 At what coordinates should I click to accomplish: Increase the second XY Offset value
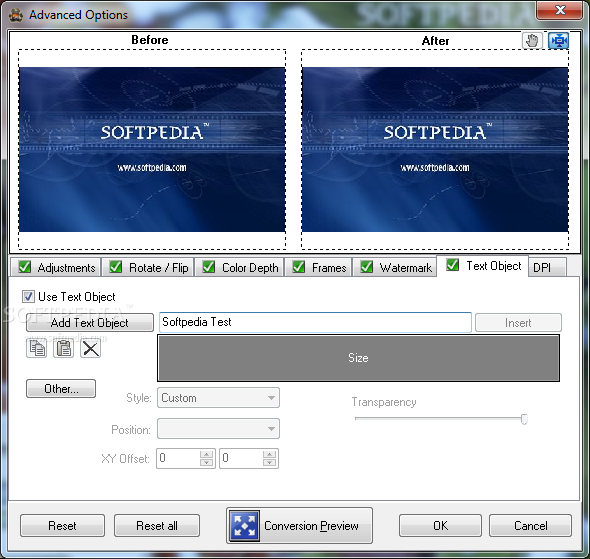[x=269, y=454]
